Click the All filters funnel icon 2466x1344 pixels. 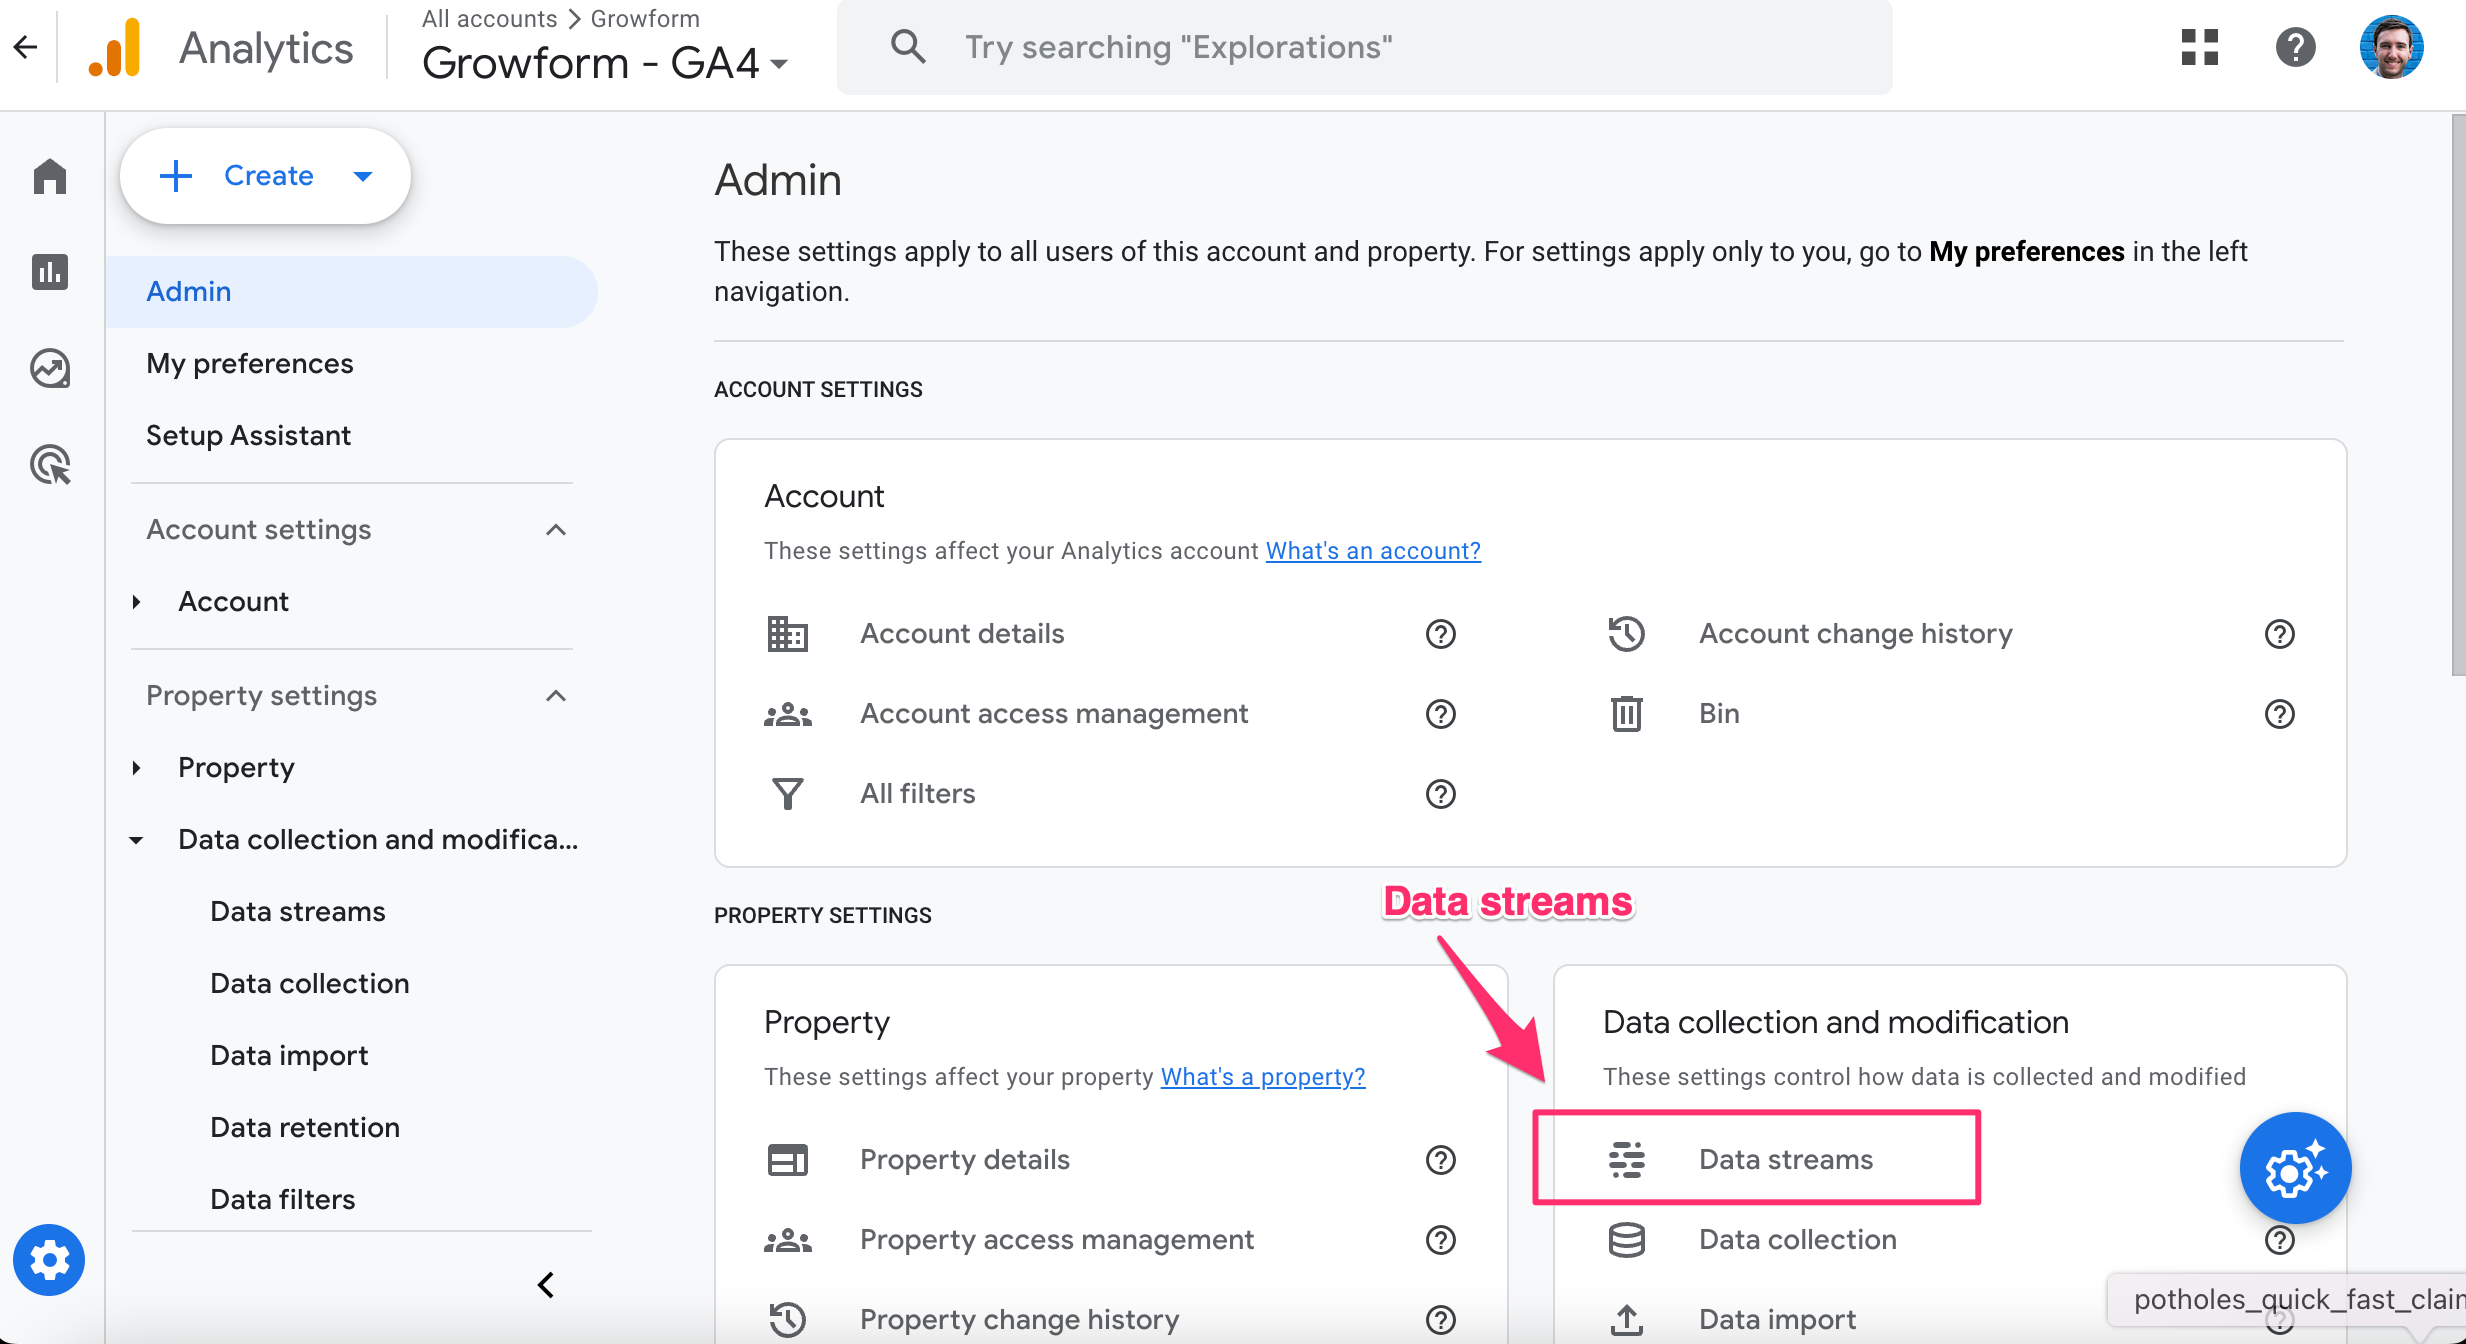point(787,794)
